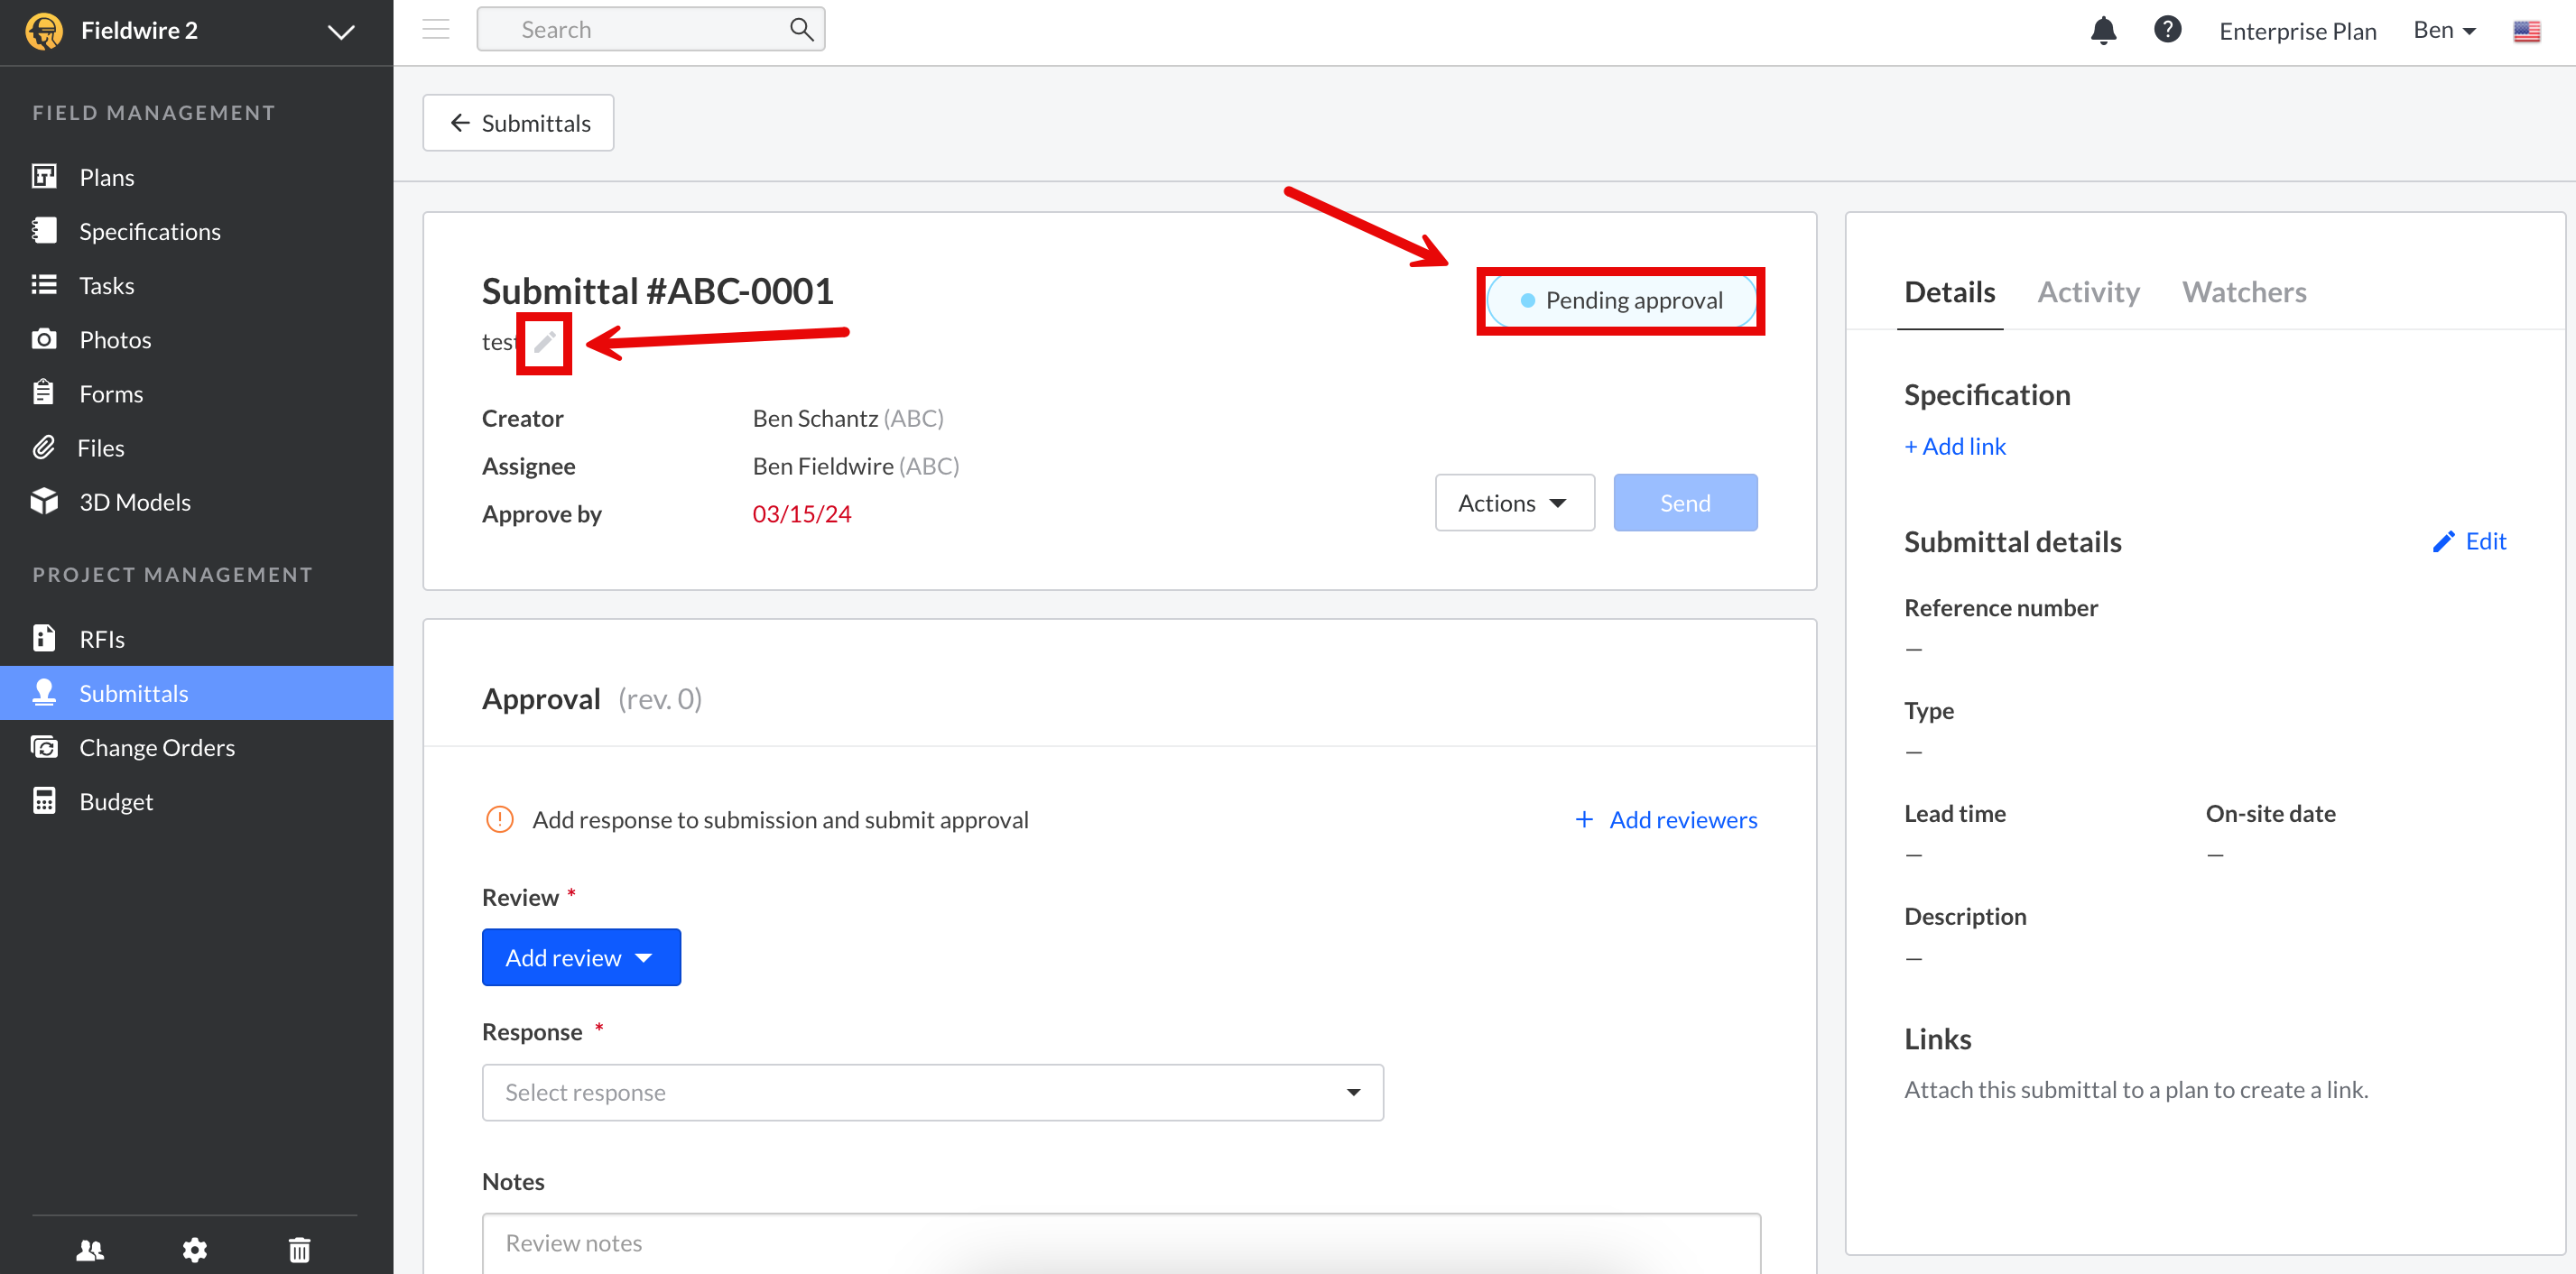Click into the Review notes field
The width and height of the screenshot is (2576, 1274).
point(1121,1243)
